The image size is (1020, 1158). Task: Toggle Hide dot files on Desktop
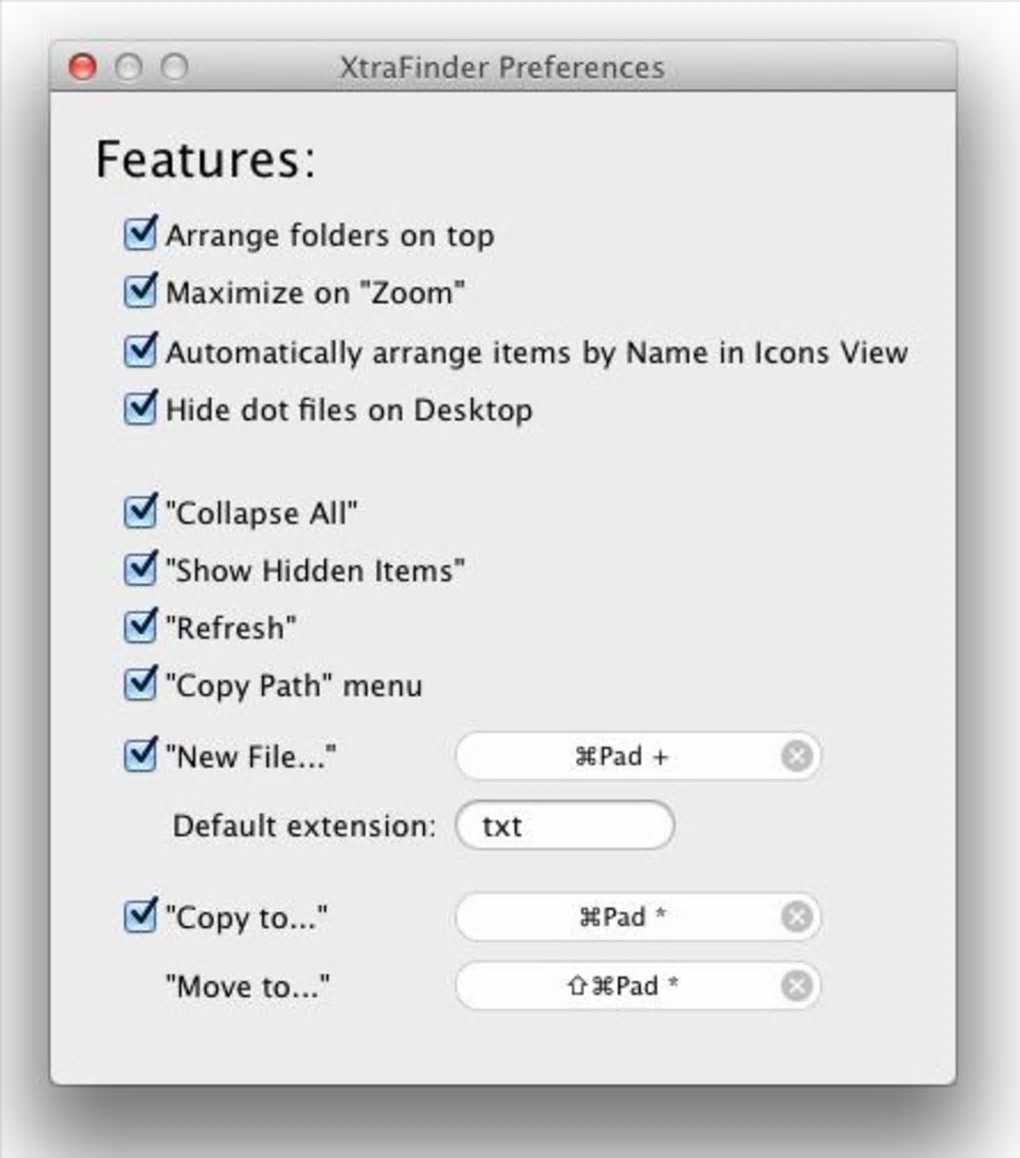point(139,409)
